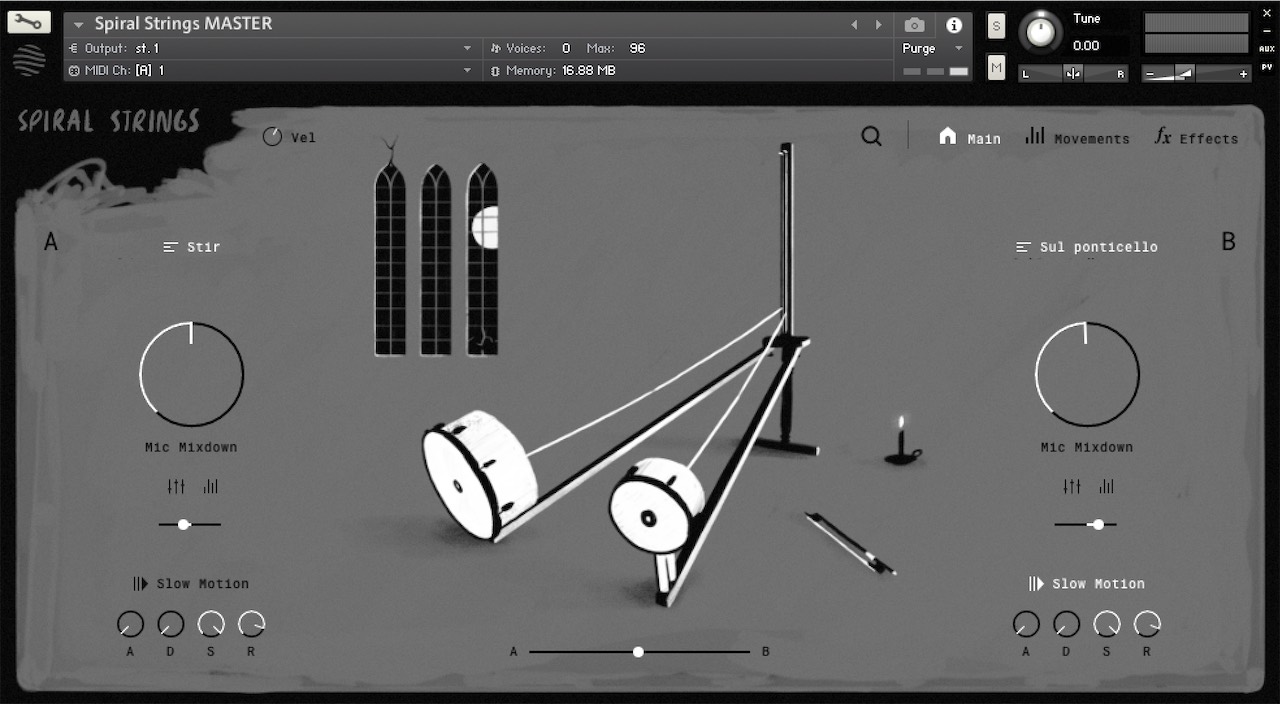
Task: Open the instrument info panel via the i icon
Action: (956, 25)
